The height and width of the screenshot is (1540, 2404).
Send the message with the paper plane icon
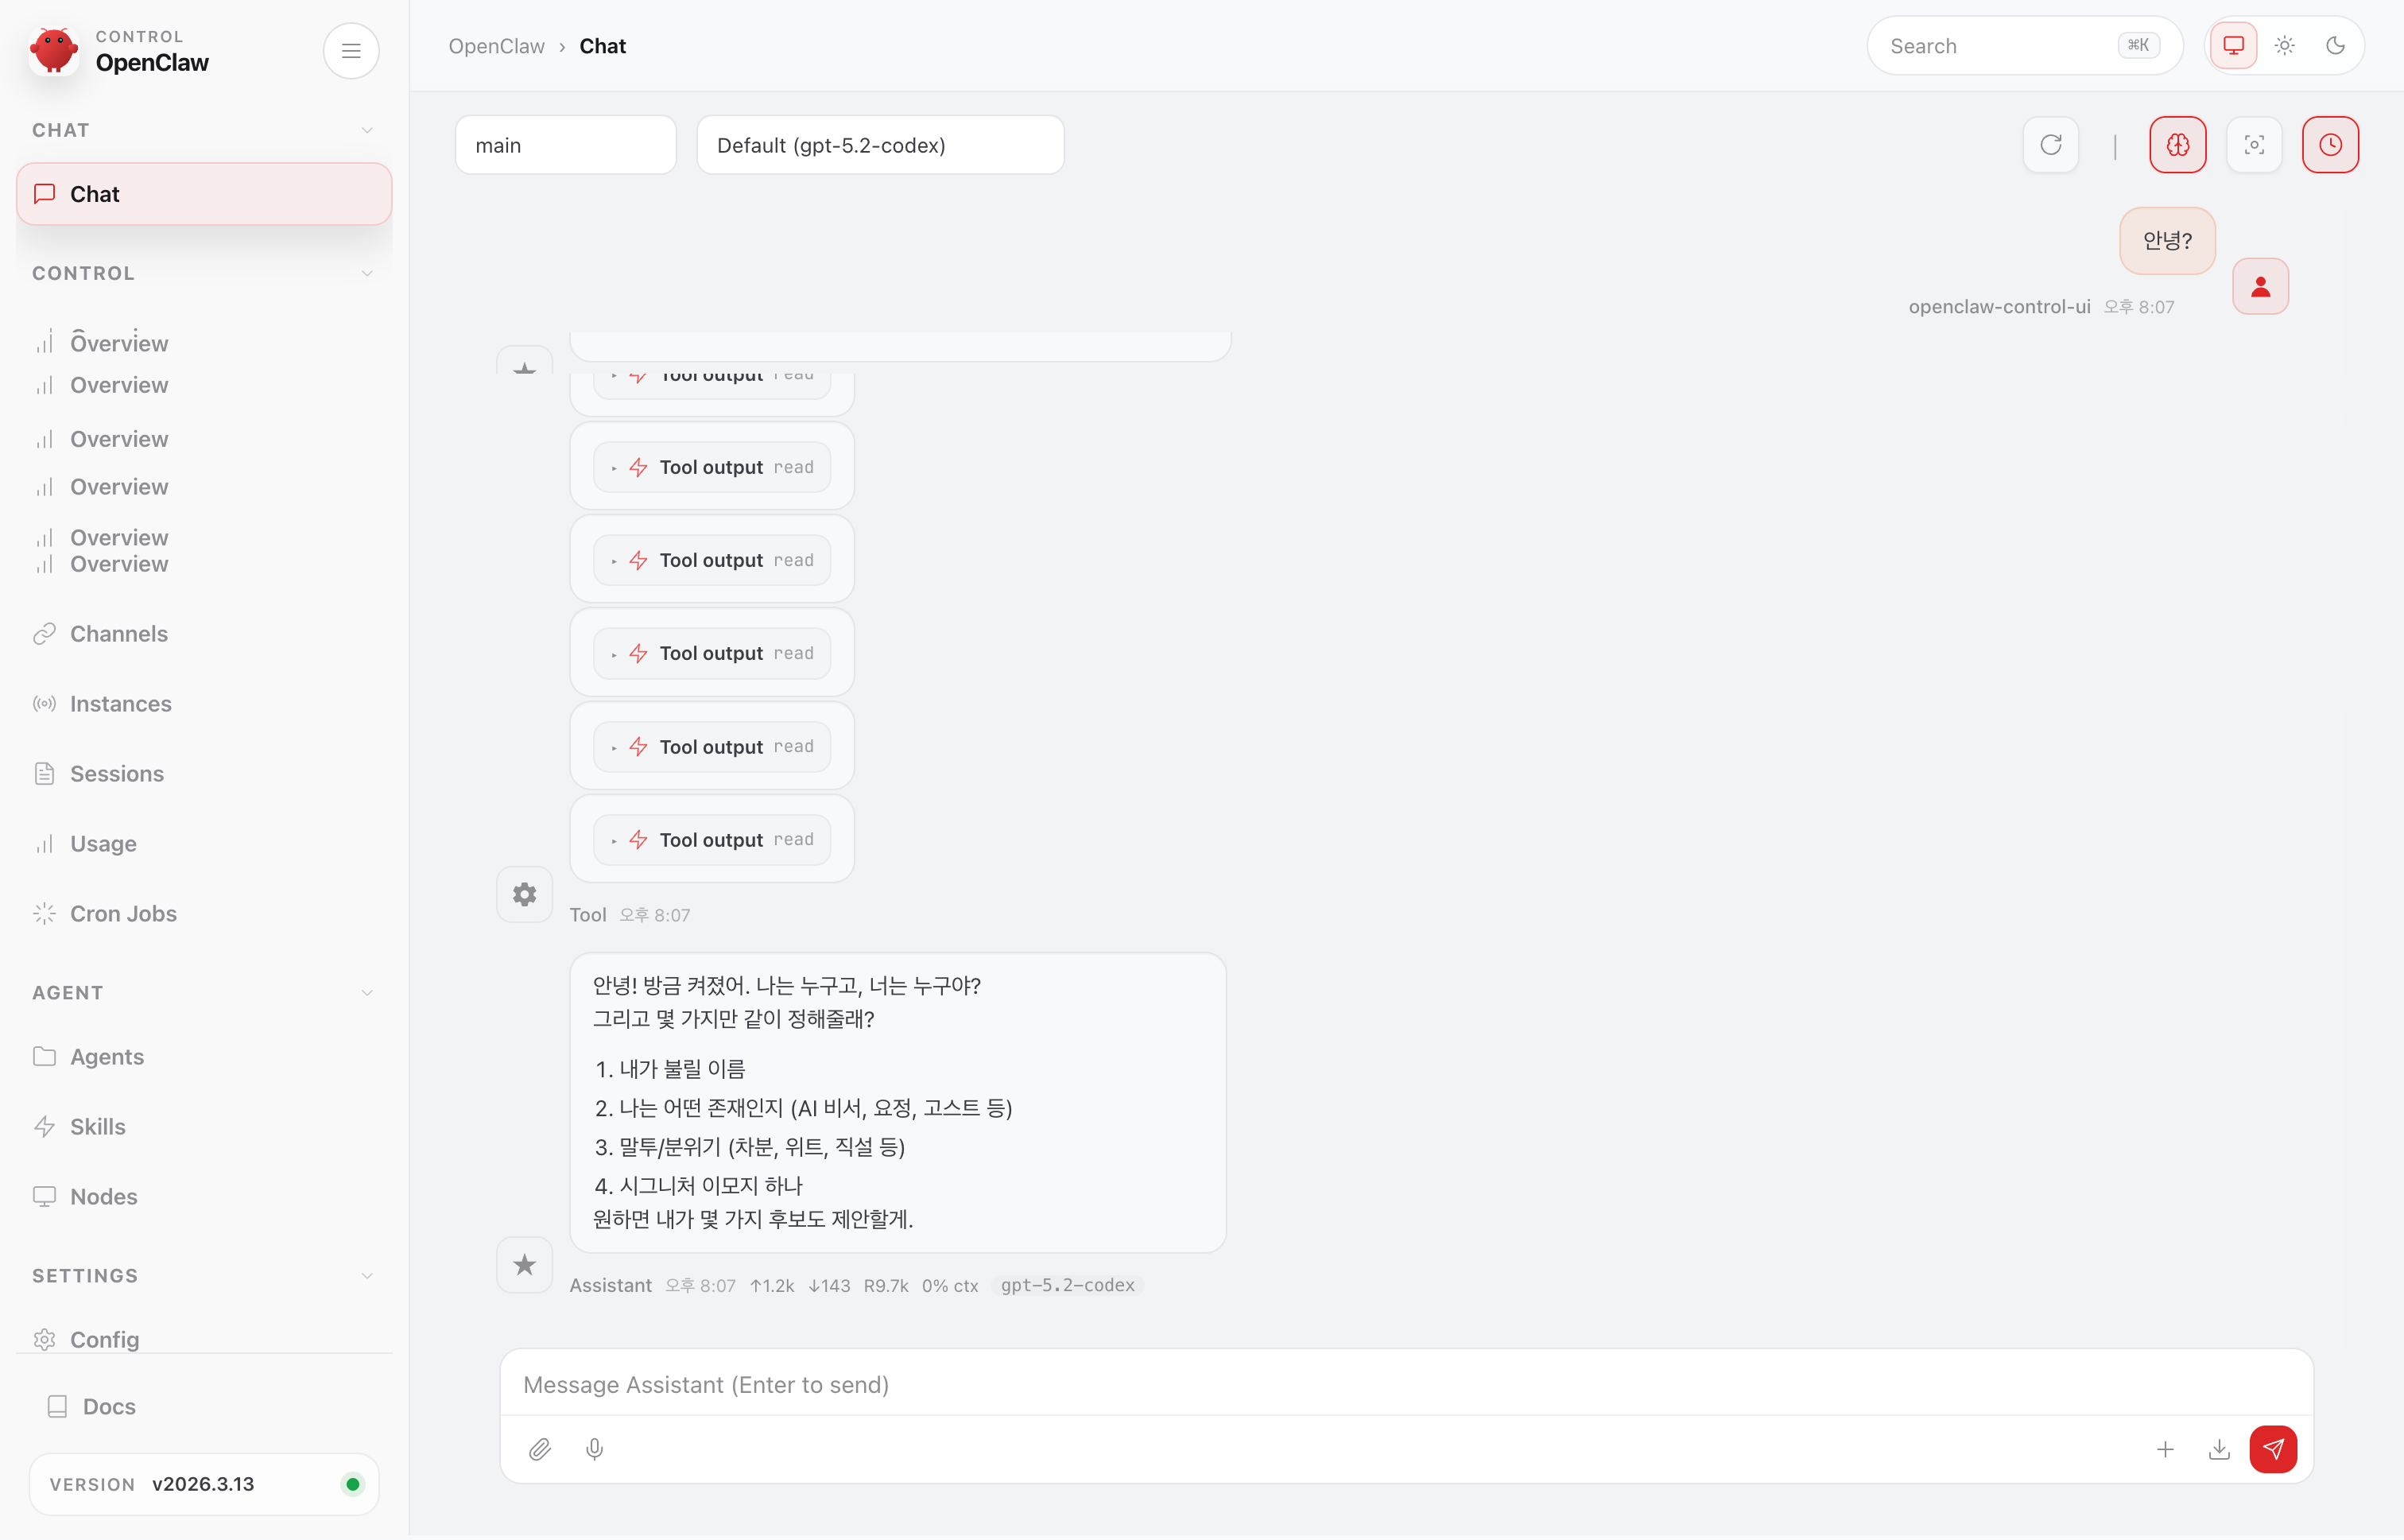click(x=2274, y=1449)
